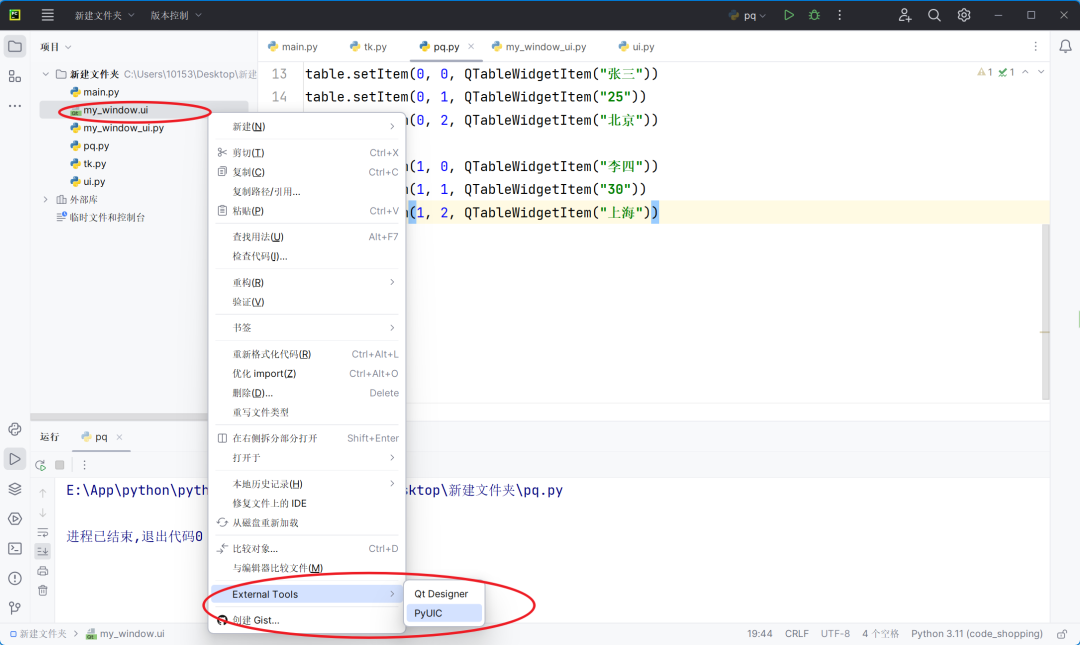Viewport: 1080px width, 645px height.
Task: Click the Rerun icon in Run panel
Action: (41, 465)
